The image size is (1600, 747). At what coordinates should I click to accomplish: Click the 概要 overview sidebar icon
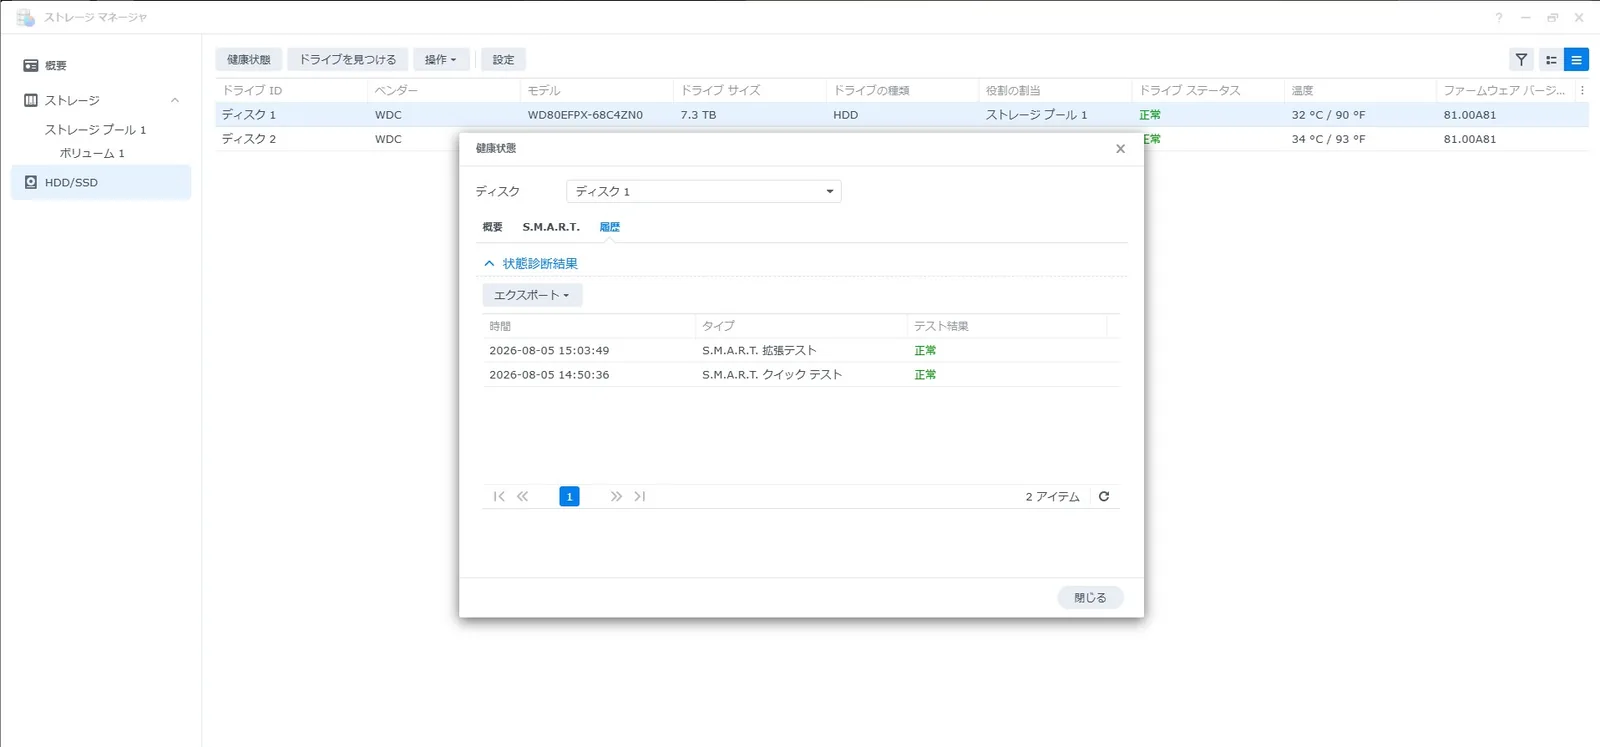pyautogui.click(x=31, y=65)
